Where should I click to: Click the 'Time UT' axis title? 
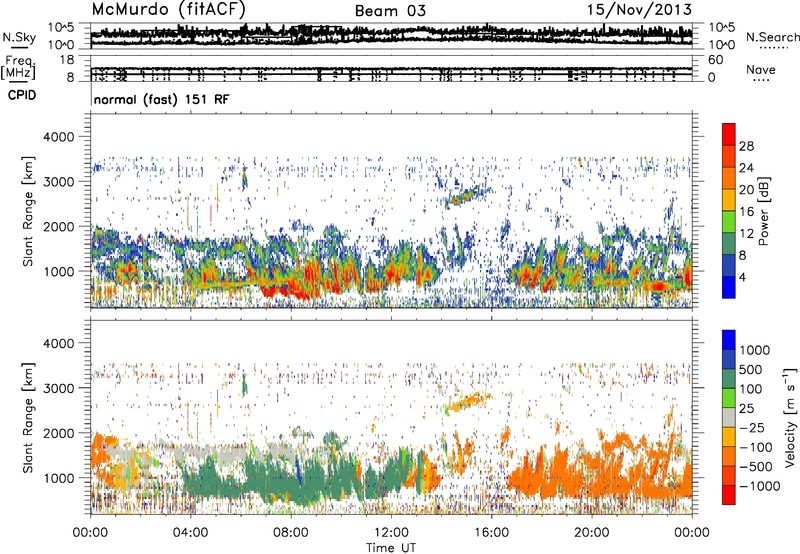tap(391, 548)
